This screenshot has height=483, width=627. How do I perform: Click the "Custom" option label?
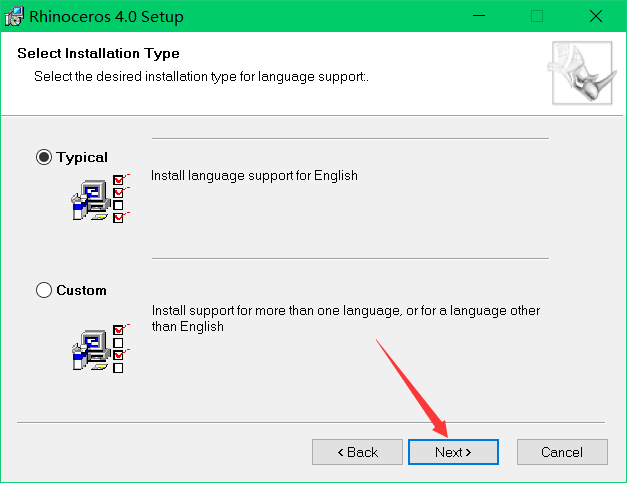(x=81, y=290)
